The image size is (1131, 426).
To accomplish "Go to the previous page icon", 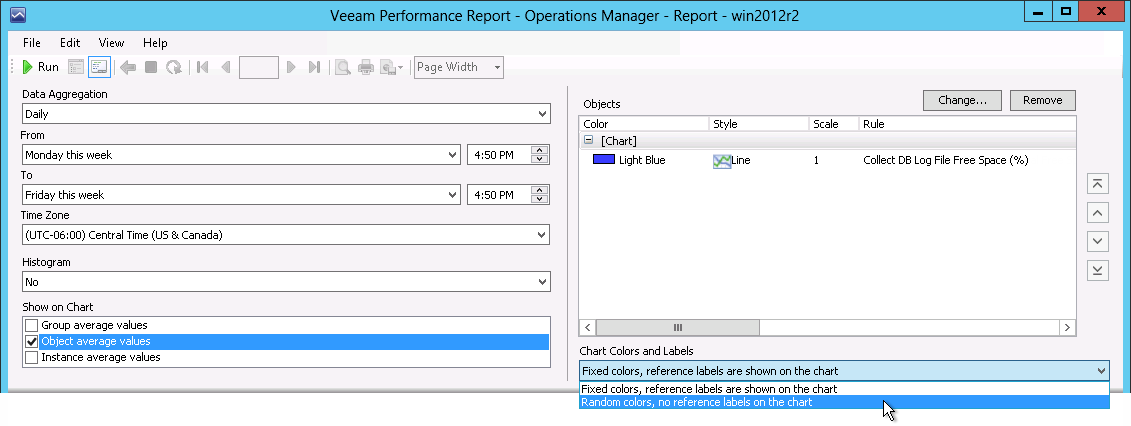I will click(226, 67).
